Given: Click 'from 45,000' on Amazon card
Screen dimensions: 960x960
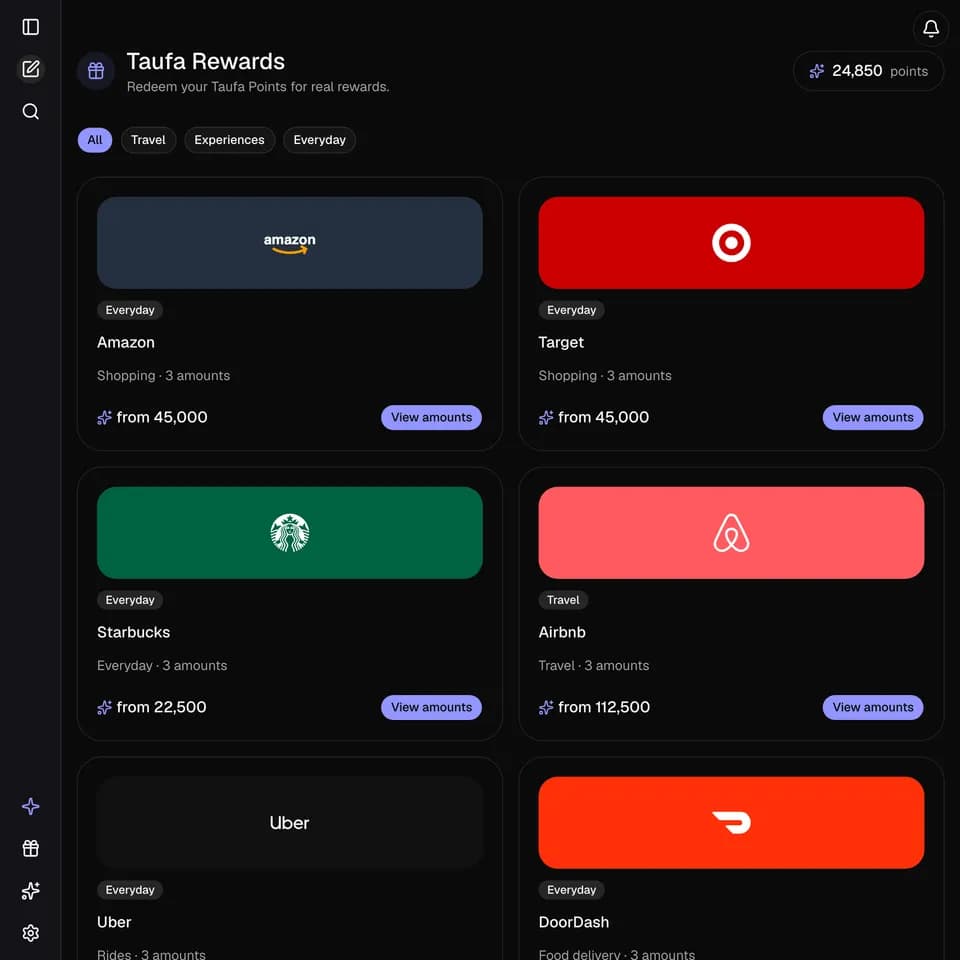Looking at the screenshot, I should pyautogui.click(x=162, y=418).
